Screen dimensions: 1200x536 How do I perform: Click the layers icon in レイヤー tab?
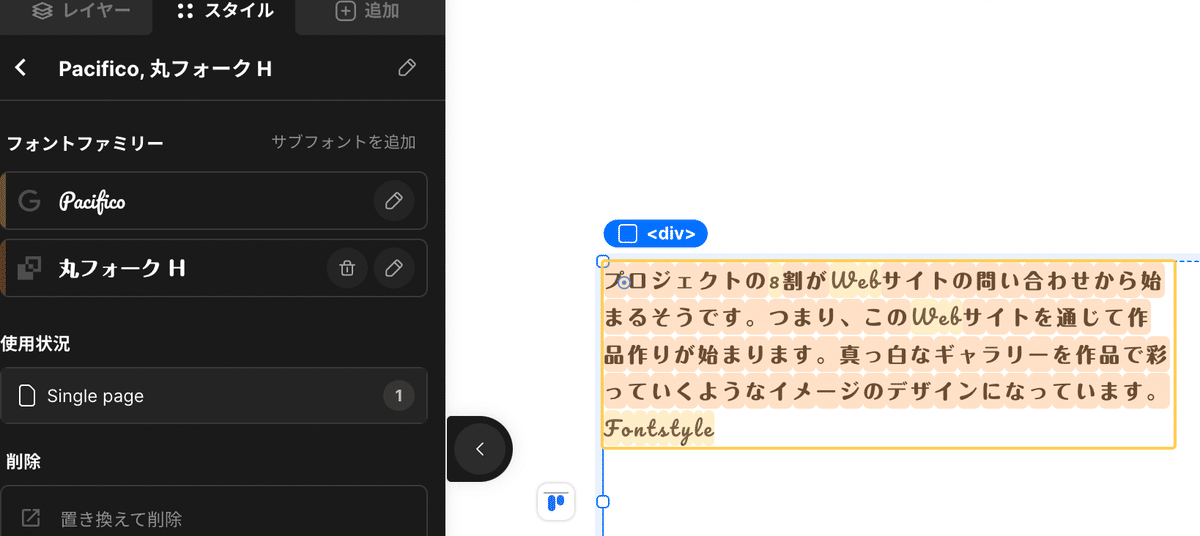pos(41,11)
